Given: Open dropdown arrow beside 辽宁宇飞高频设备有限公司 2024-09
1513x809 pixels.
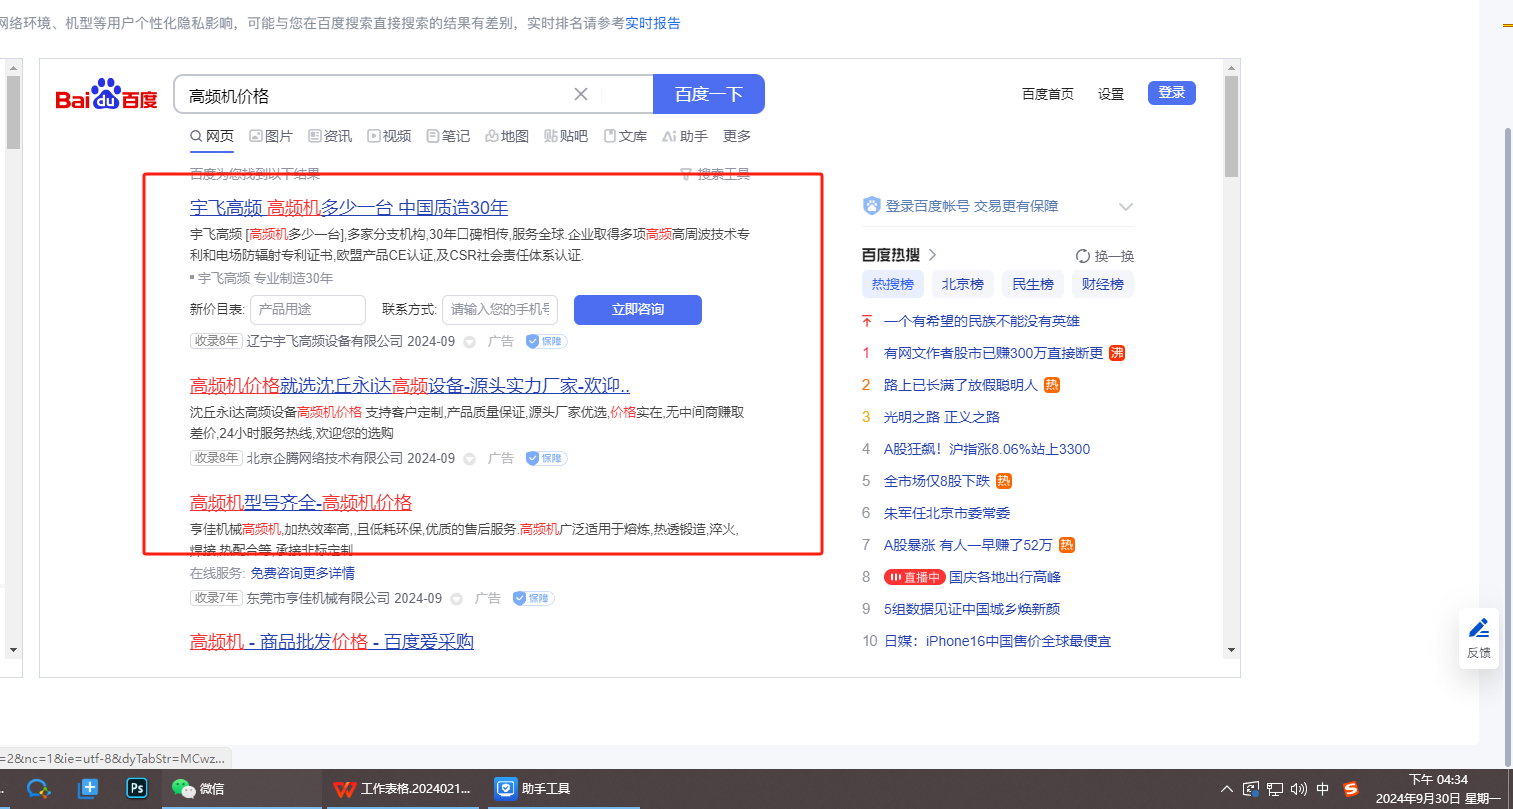Looking at the screenshot, I should 469,342.
